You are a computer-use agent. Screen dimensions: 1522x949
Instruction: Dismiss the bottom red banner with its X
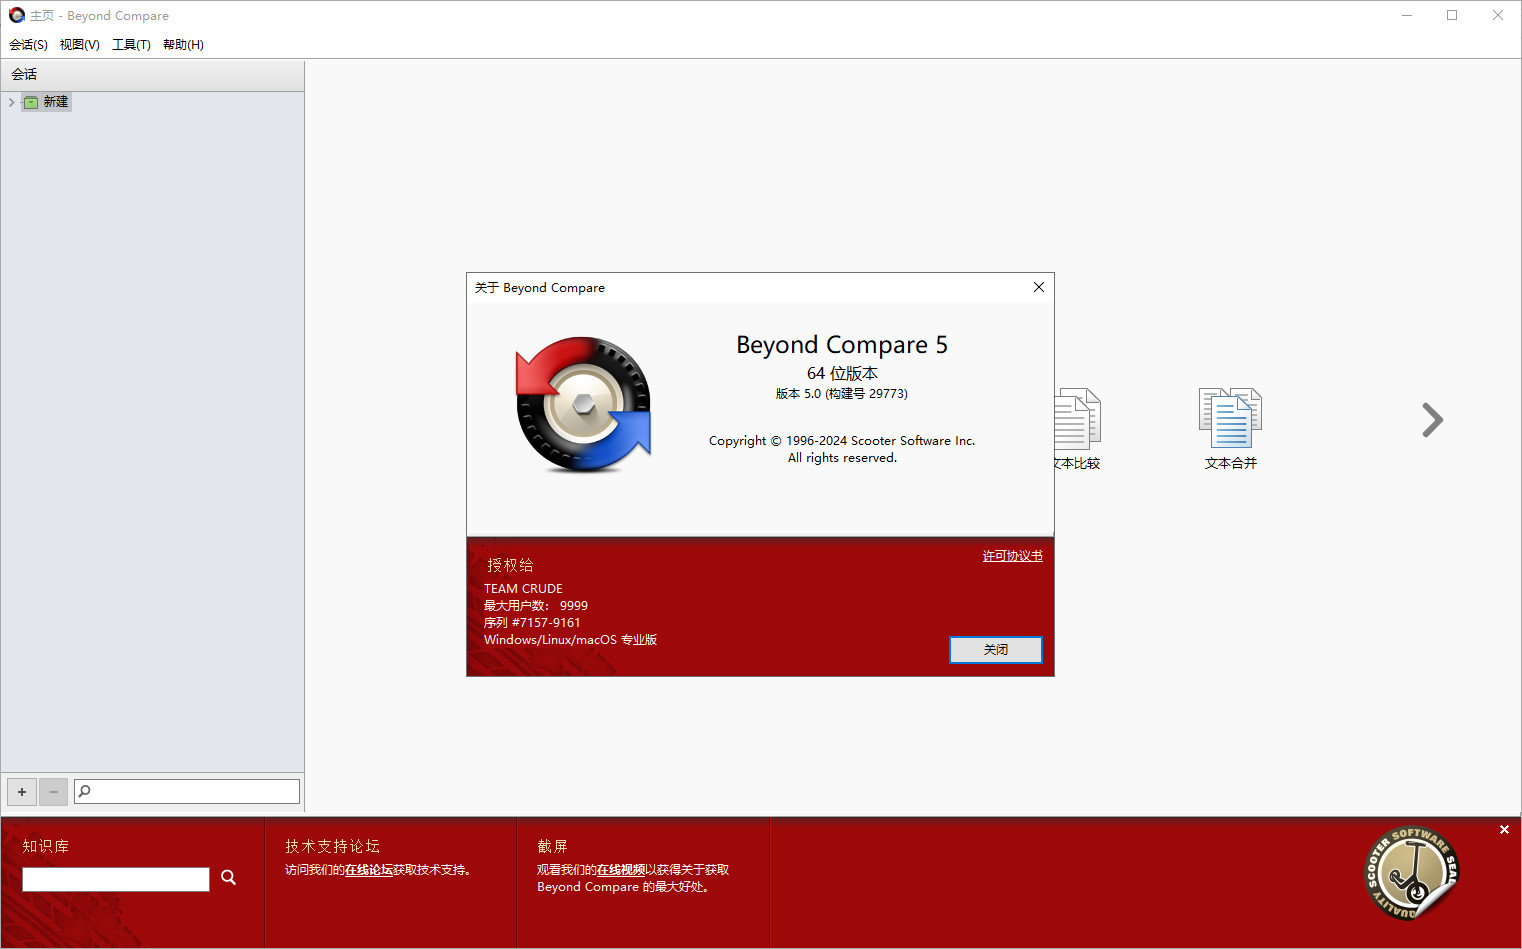point(1504,829)
